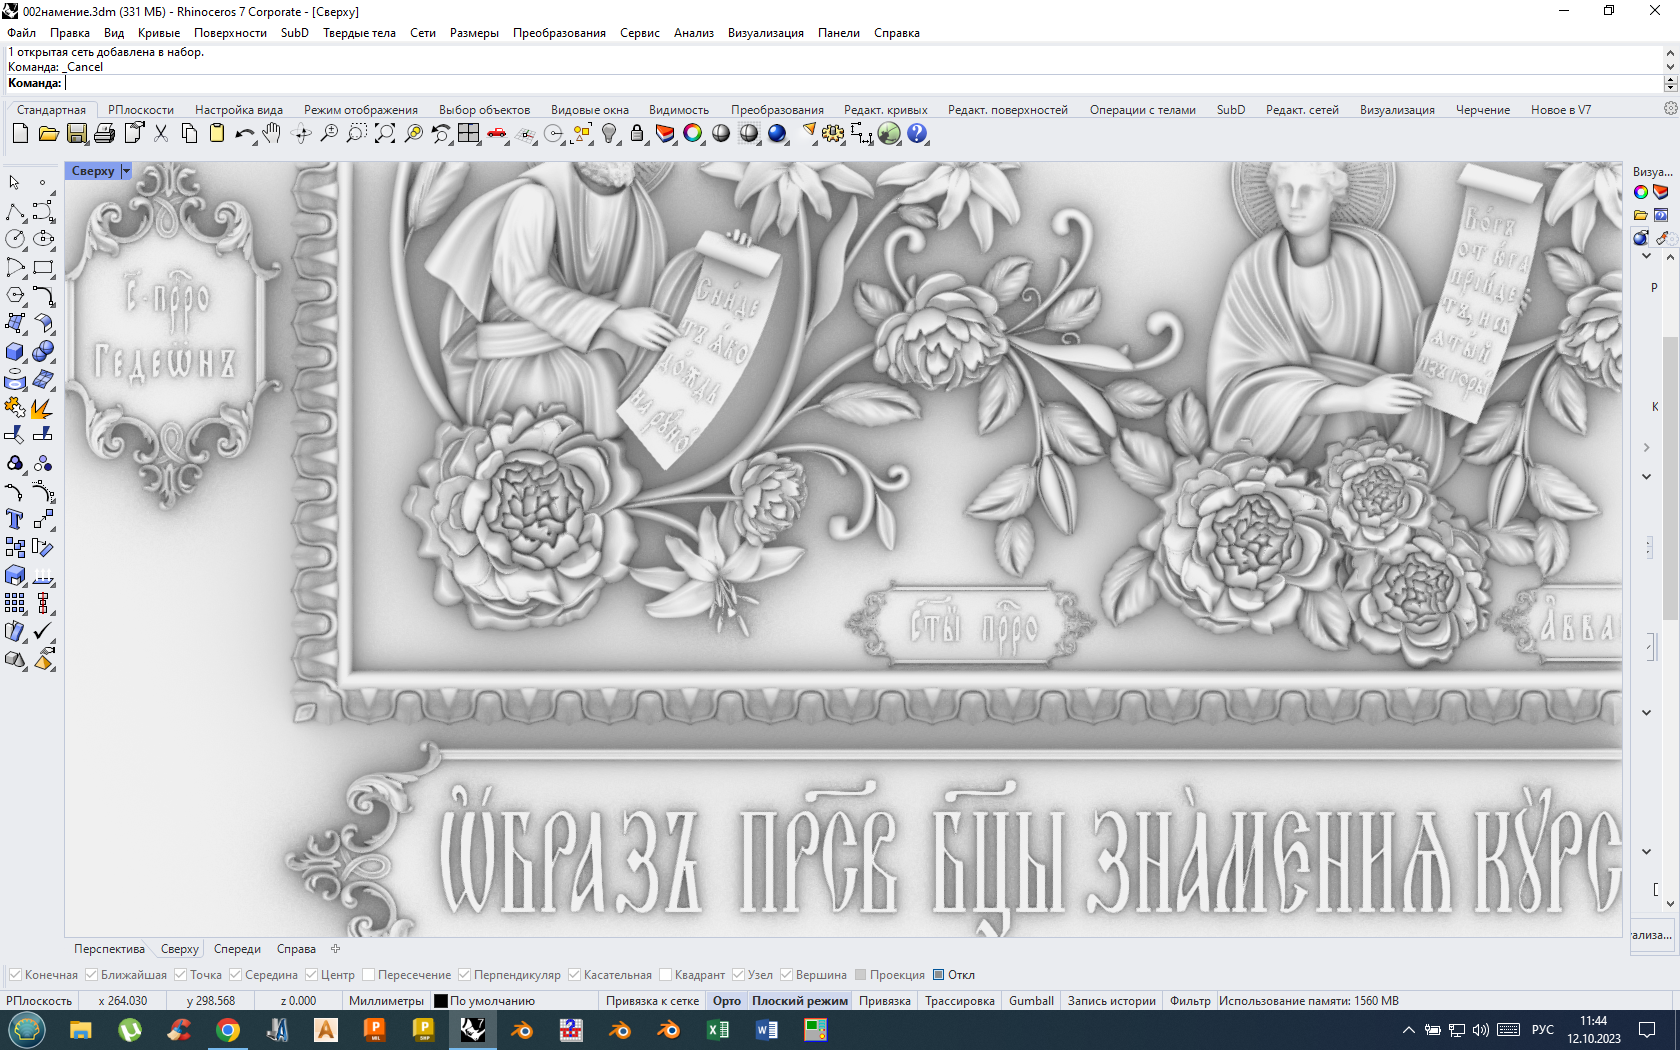This screenshot has height=1050, width=1680.
Task: Open Google Chrome from taskbar
Action: (x=228, y=1030)
